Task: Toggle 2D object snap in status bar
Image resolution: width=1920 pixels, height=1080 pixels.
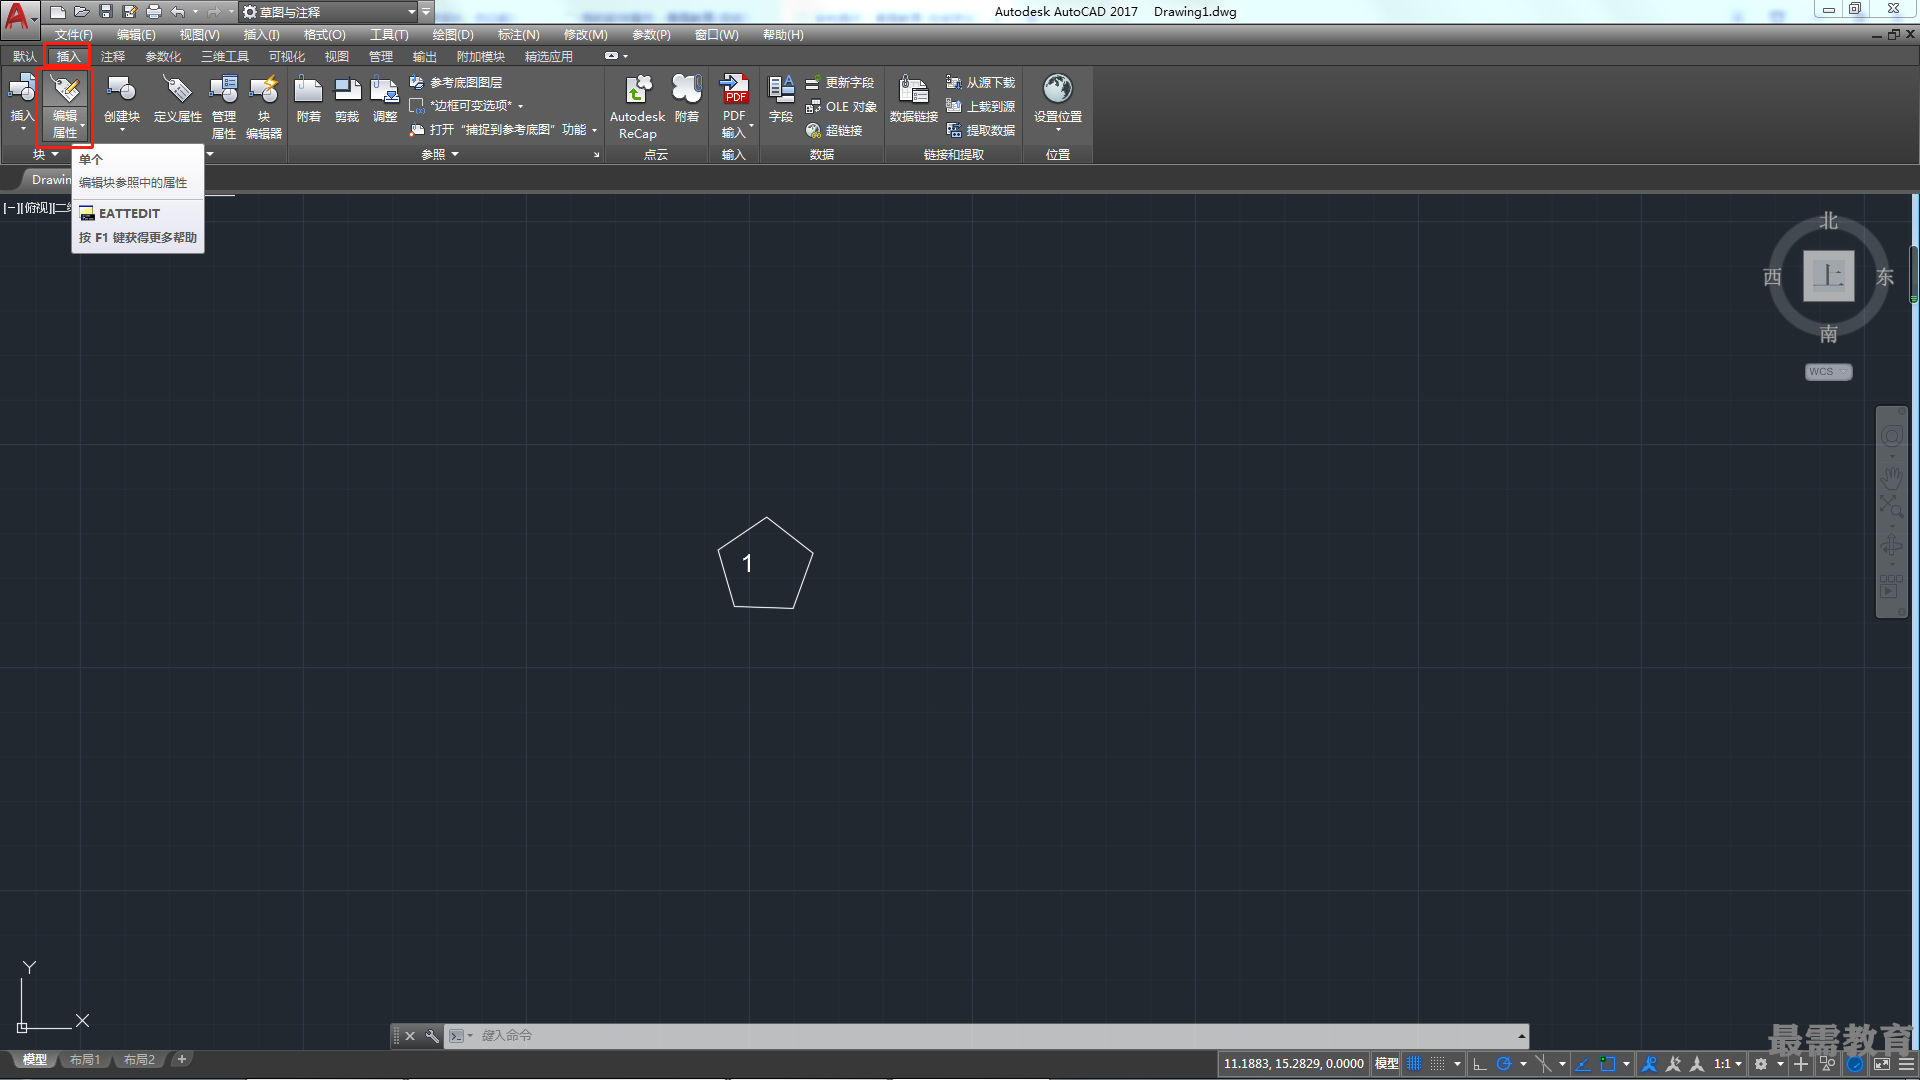Action: pyautogui.click(x=1608, y=1064)
